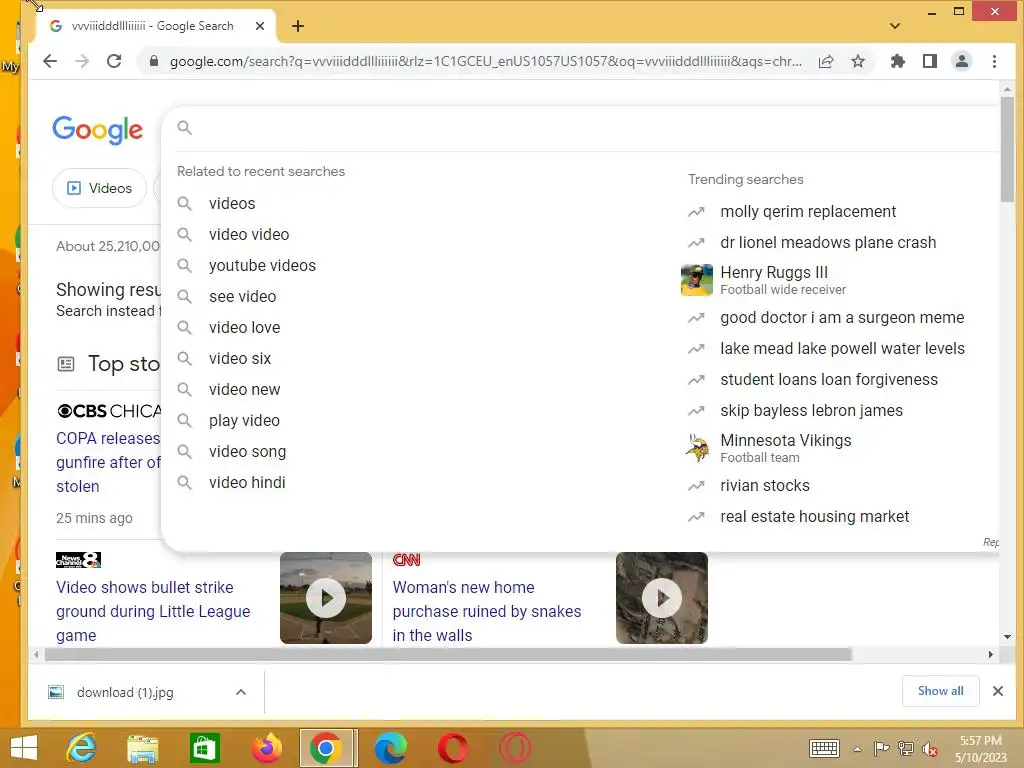The image size is (1024, 768).
Task: Select 'lake mead lake powell water levels'
Action: (x=842, y=349)
